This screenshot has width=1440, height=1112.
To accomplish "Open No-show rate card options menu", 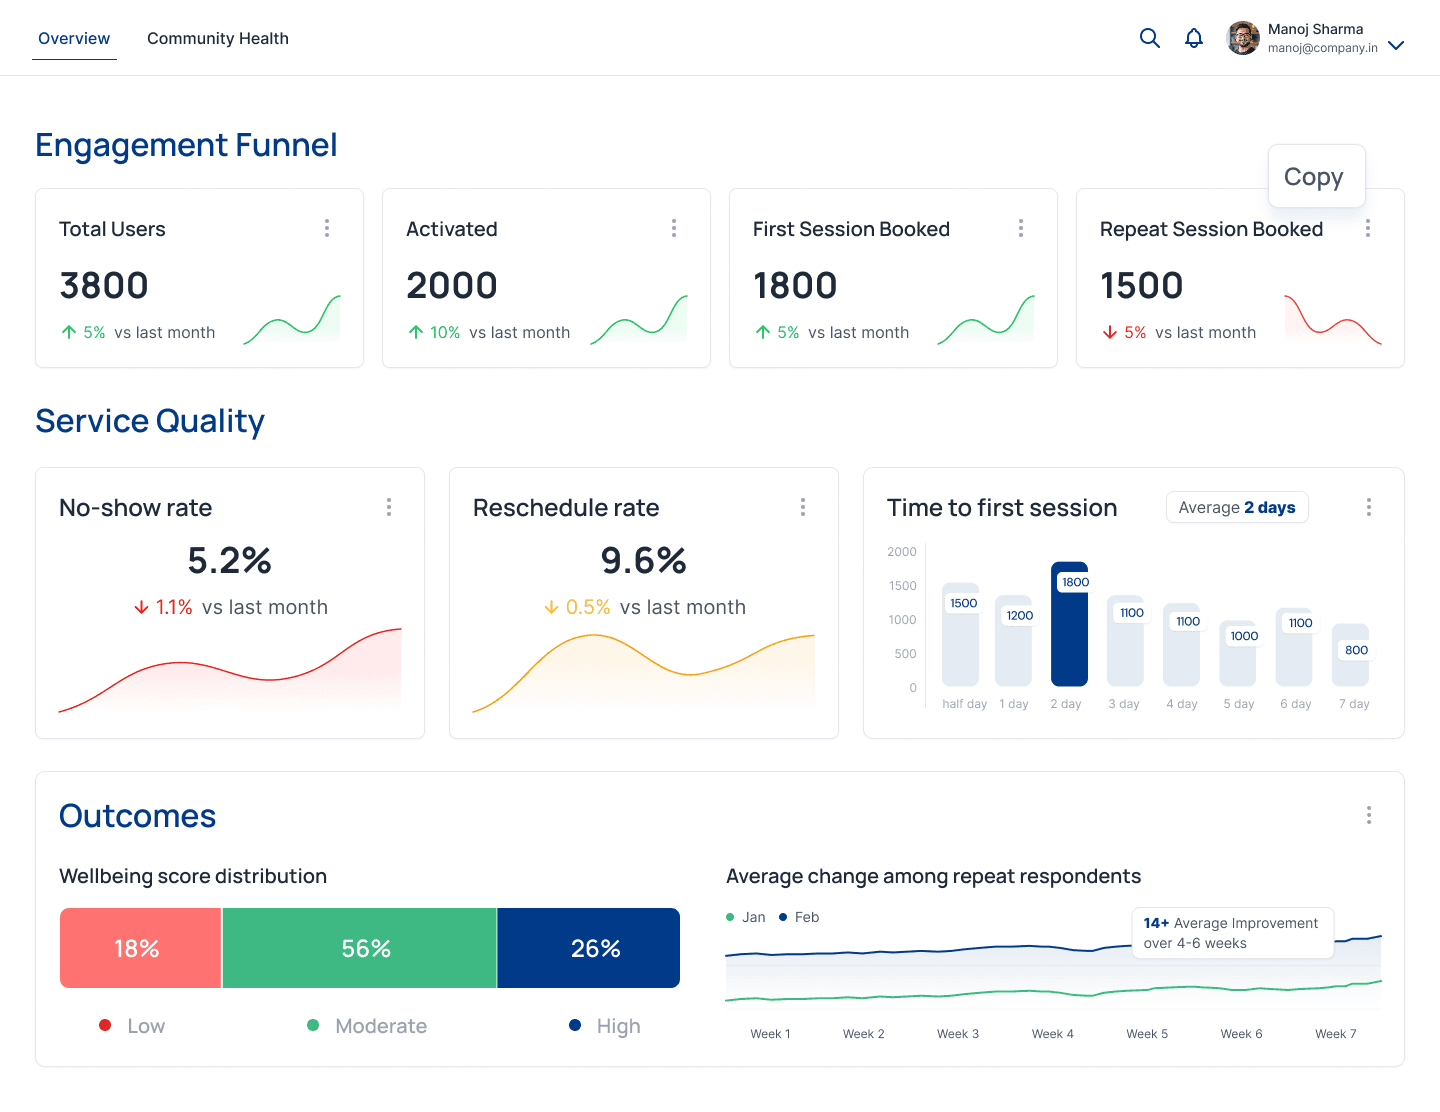I will tap(389, 507).
